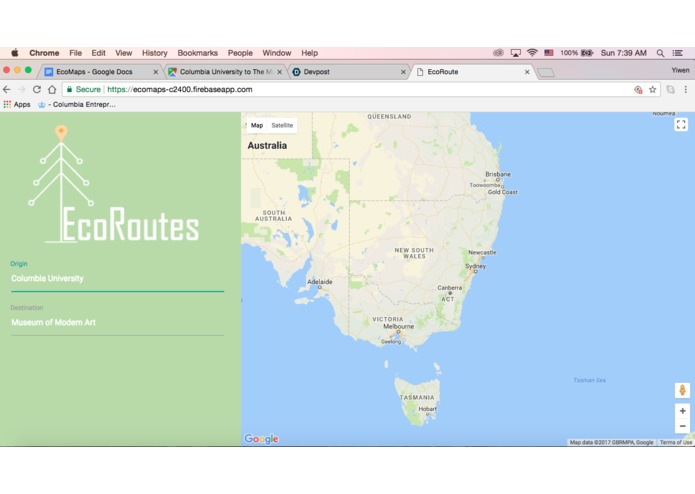Click the blocked content icon in address bar
This screenshot has height=494, width=695.
click(x=638, y=89)
